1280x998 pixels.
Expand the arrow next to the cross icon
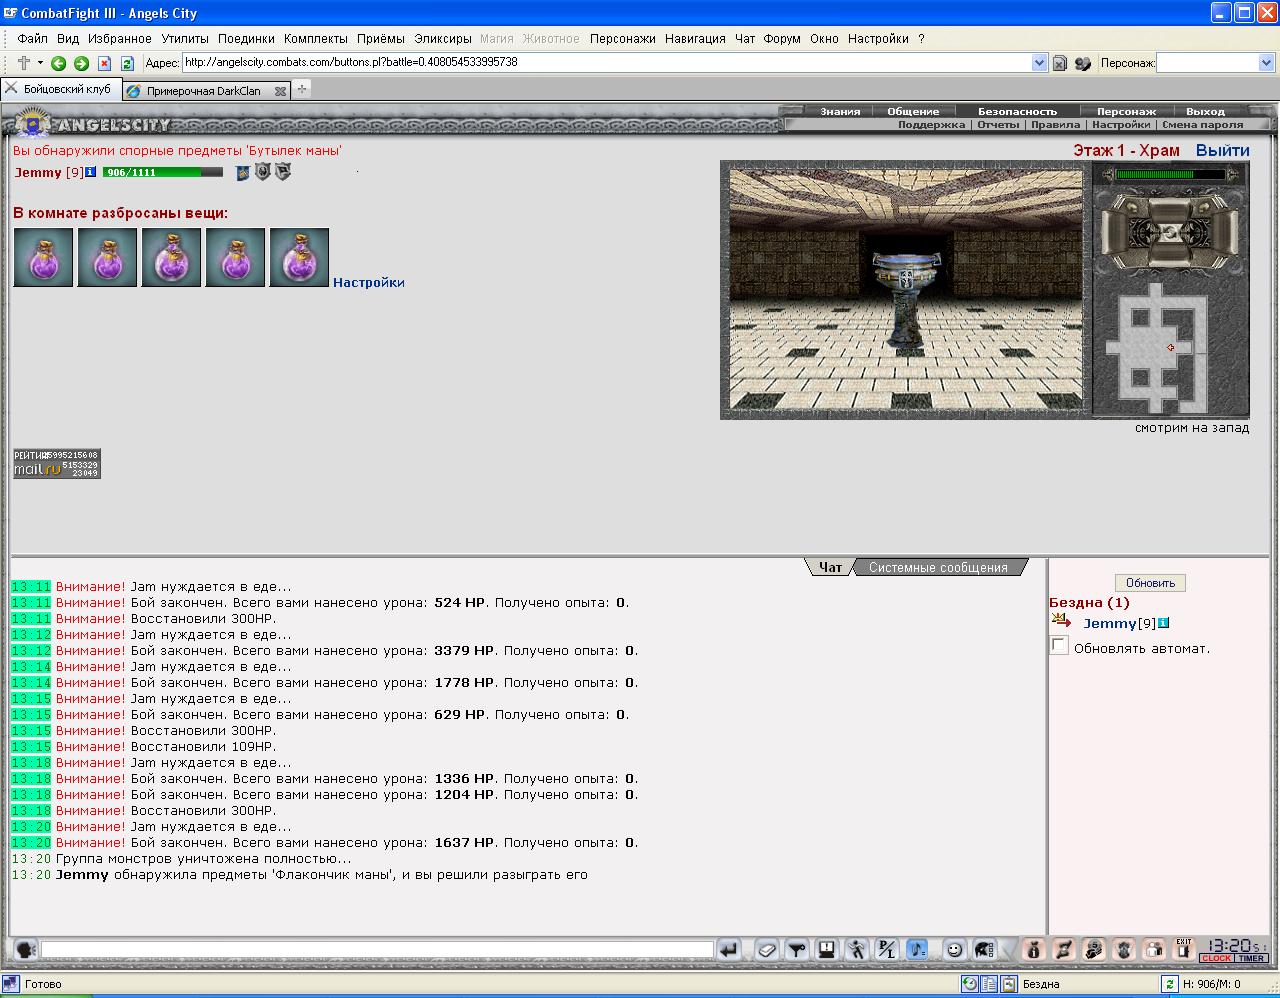[40, 63]
